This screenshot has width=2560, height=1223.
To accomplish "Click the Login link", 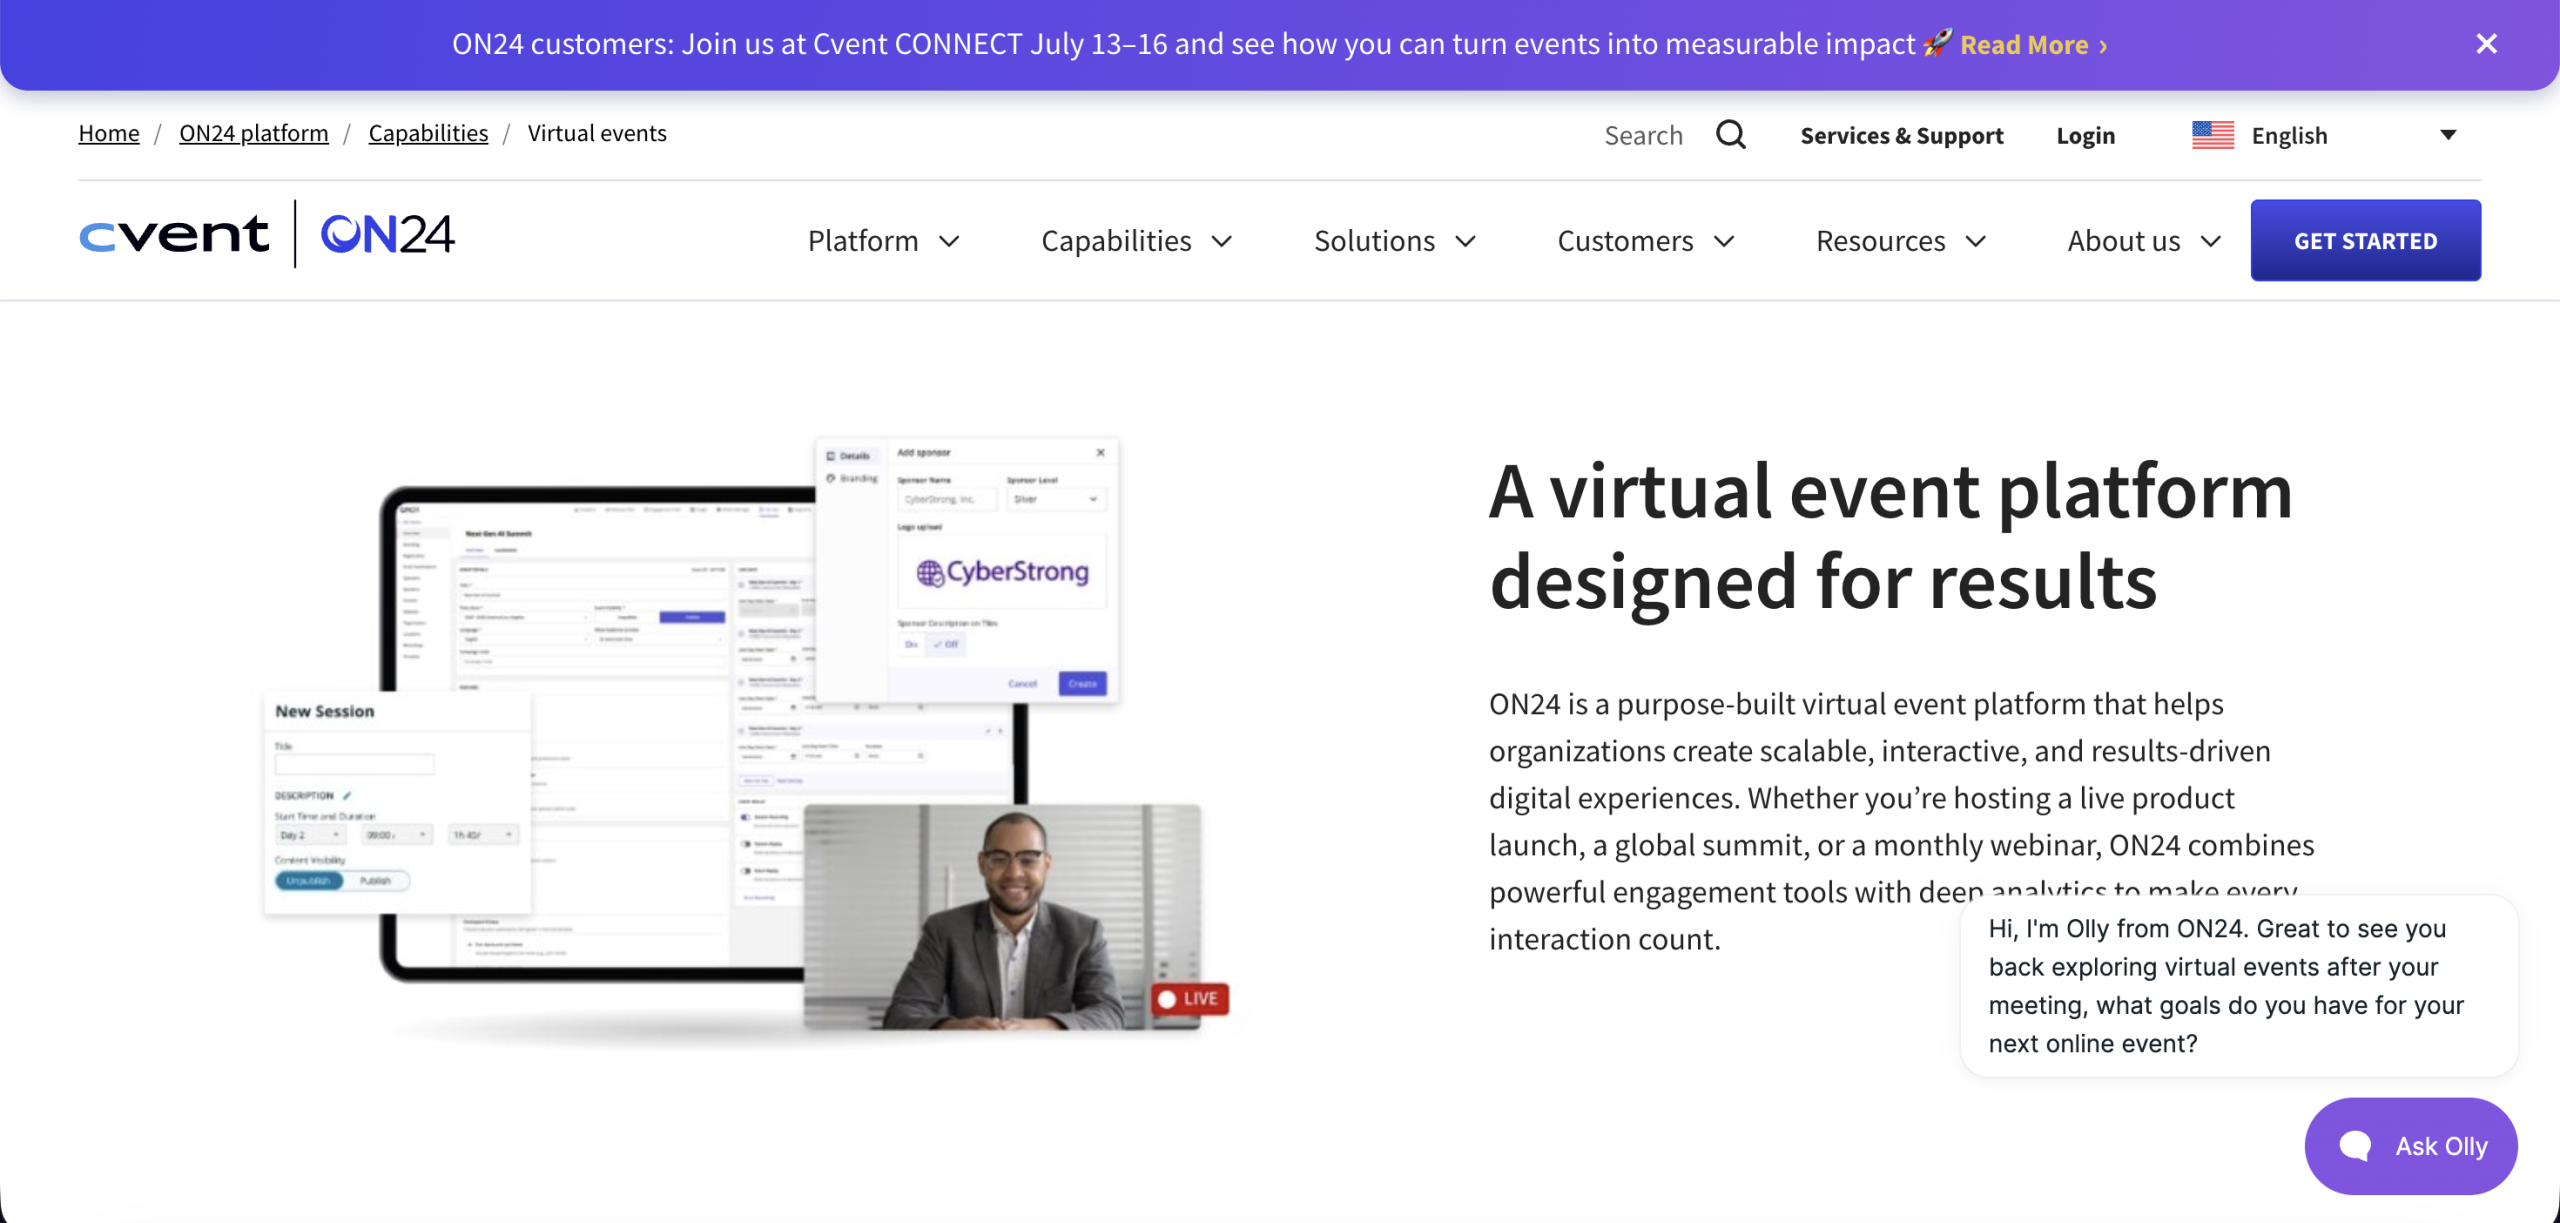I will (2085, 135).
